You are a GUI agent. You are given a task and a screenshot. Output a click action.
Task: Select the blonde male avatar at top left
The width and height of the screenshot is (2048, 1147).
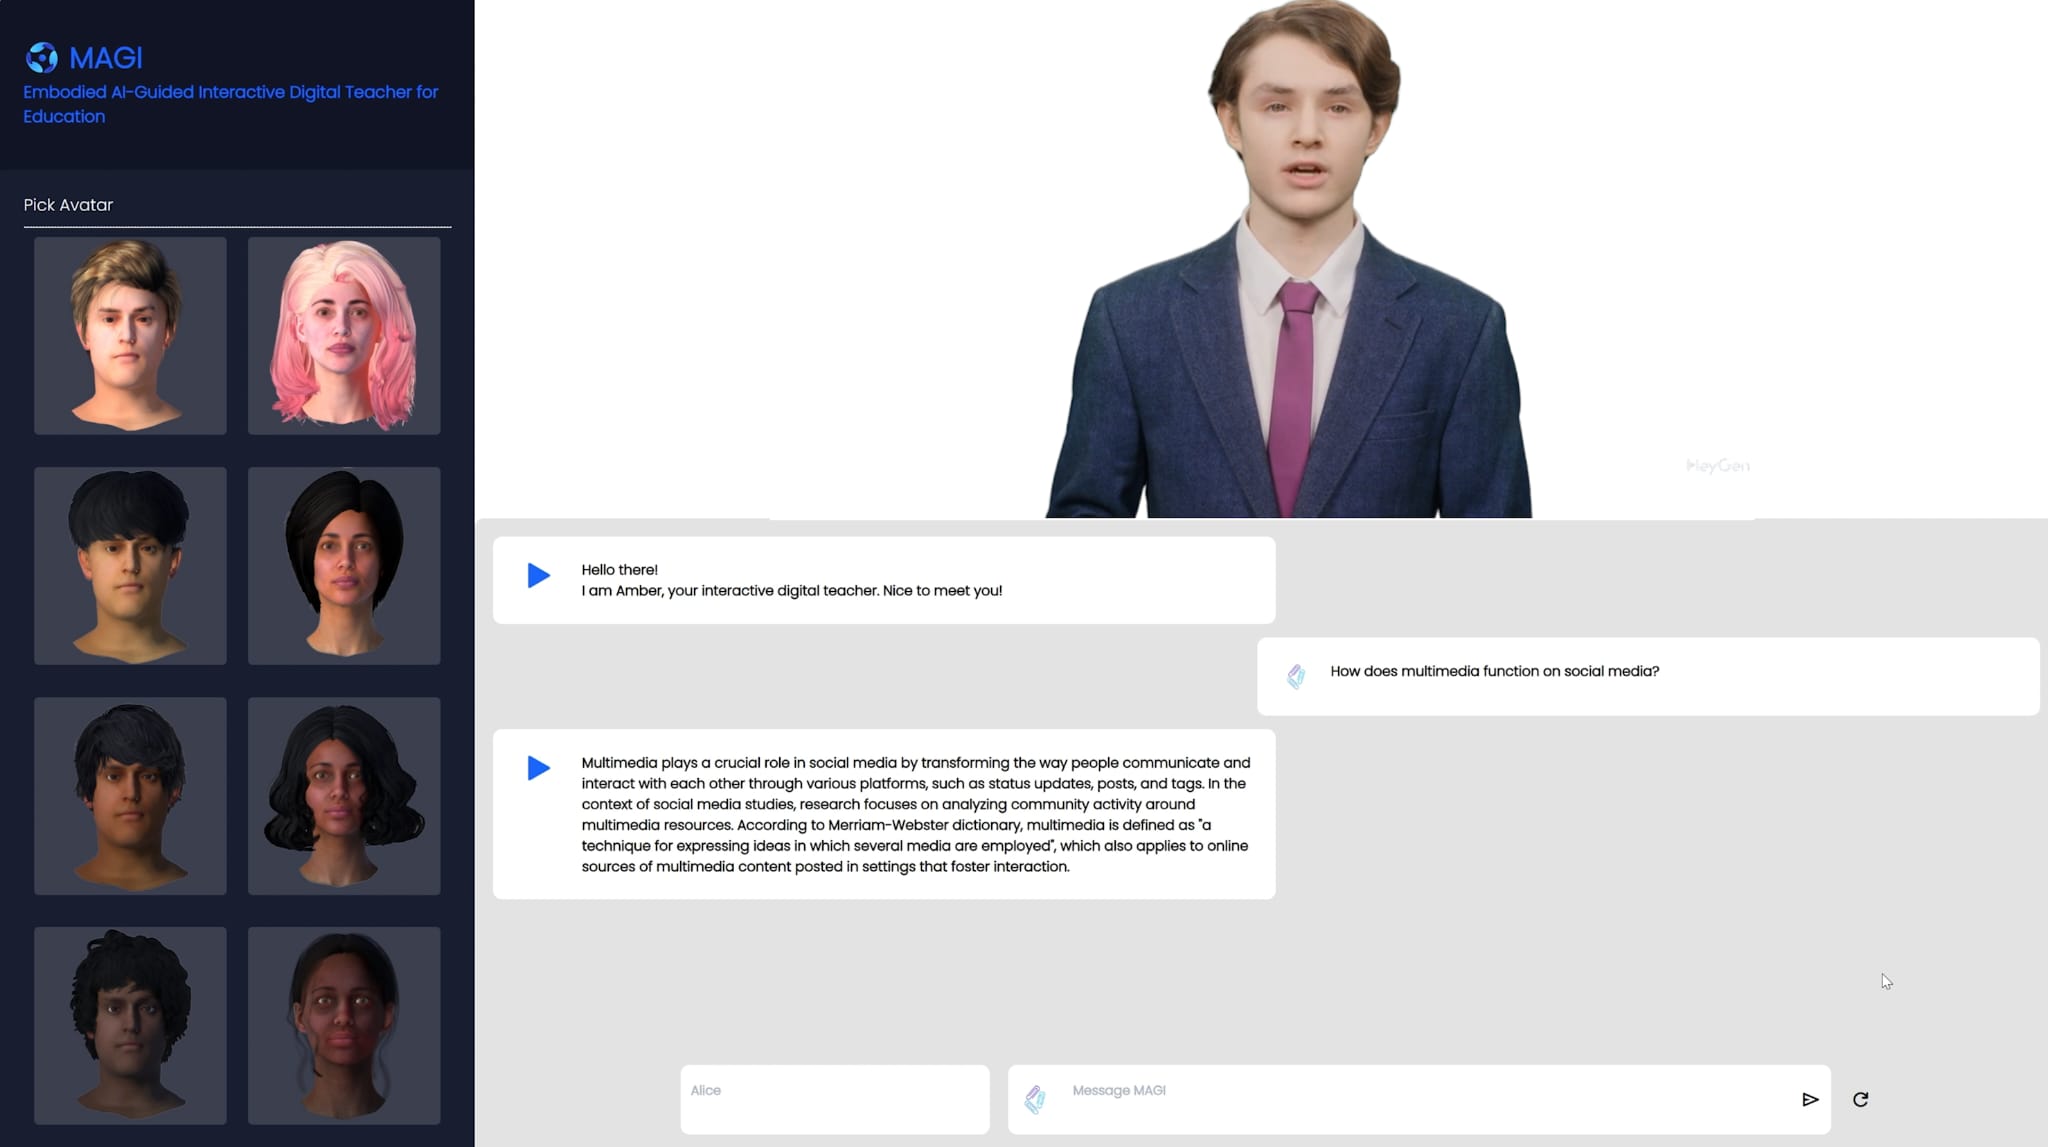coord(130,335)
